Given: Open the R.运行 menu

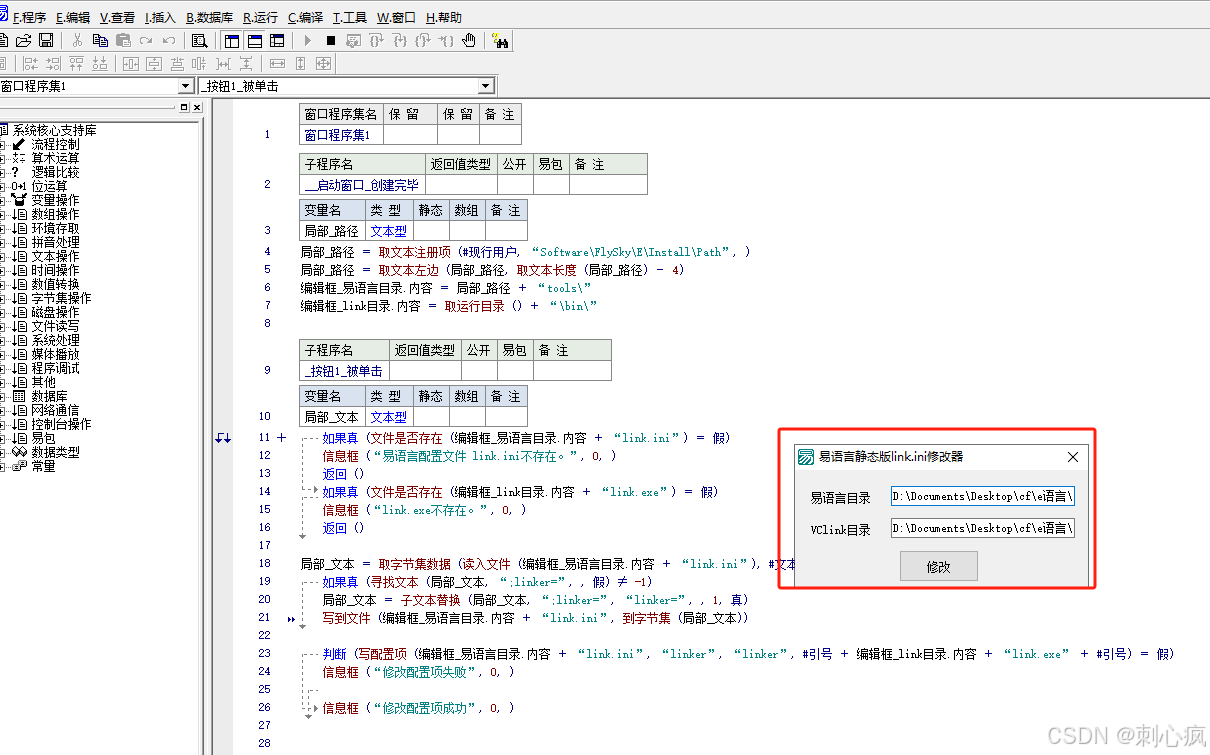Looking at the screenshot, I should [261, 17].
